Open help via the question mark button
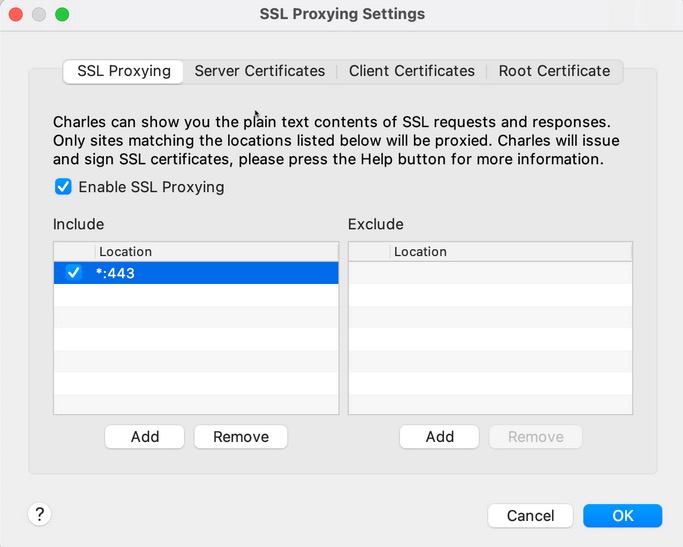Viewport: 683px width, 547px height. (x=40, y=514)
